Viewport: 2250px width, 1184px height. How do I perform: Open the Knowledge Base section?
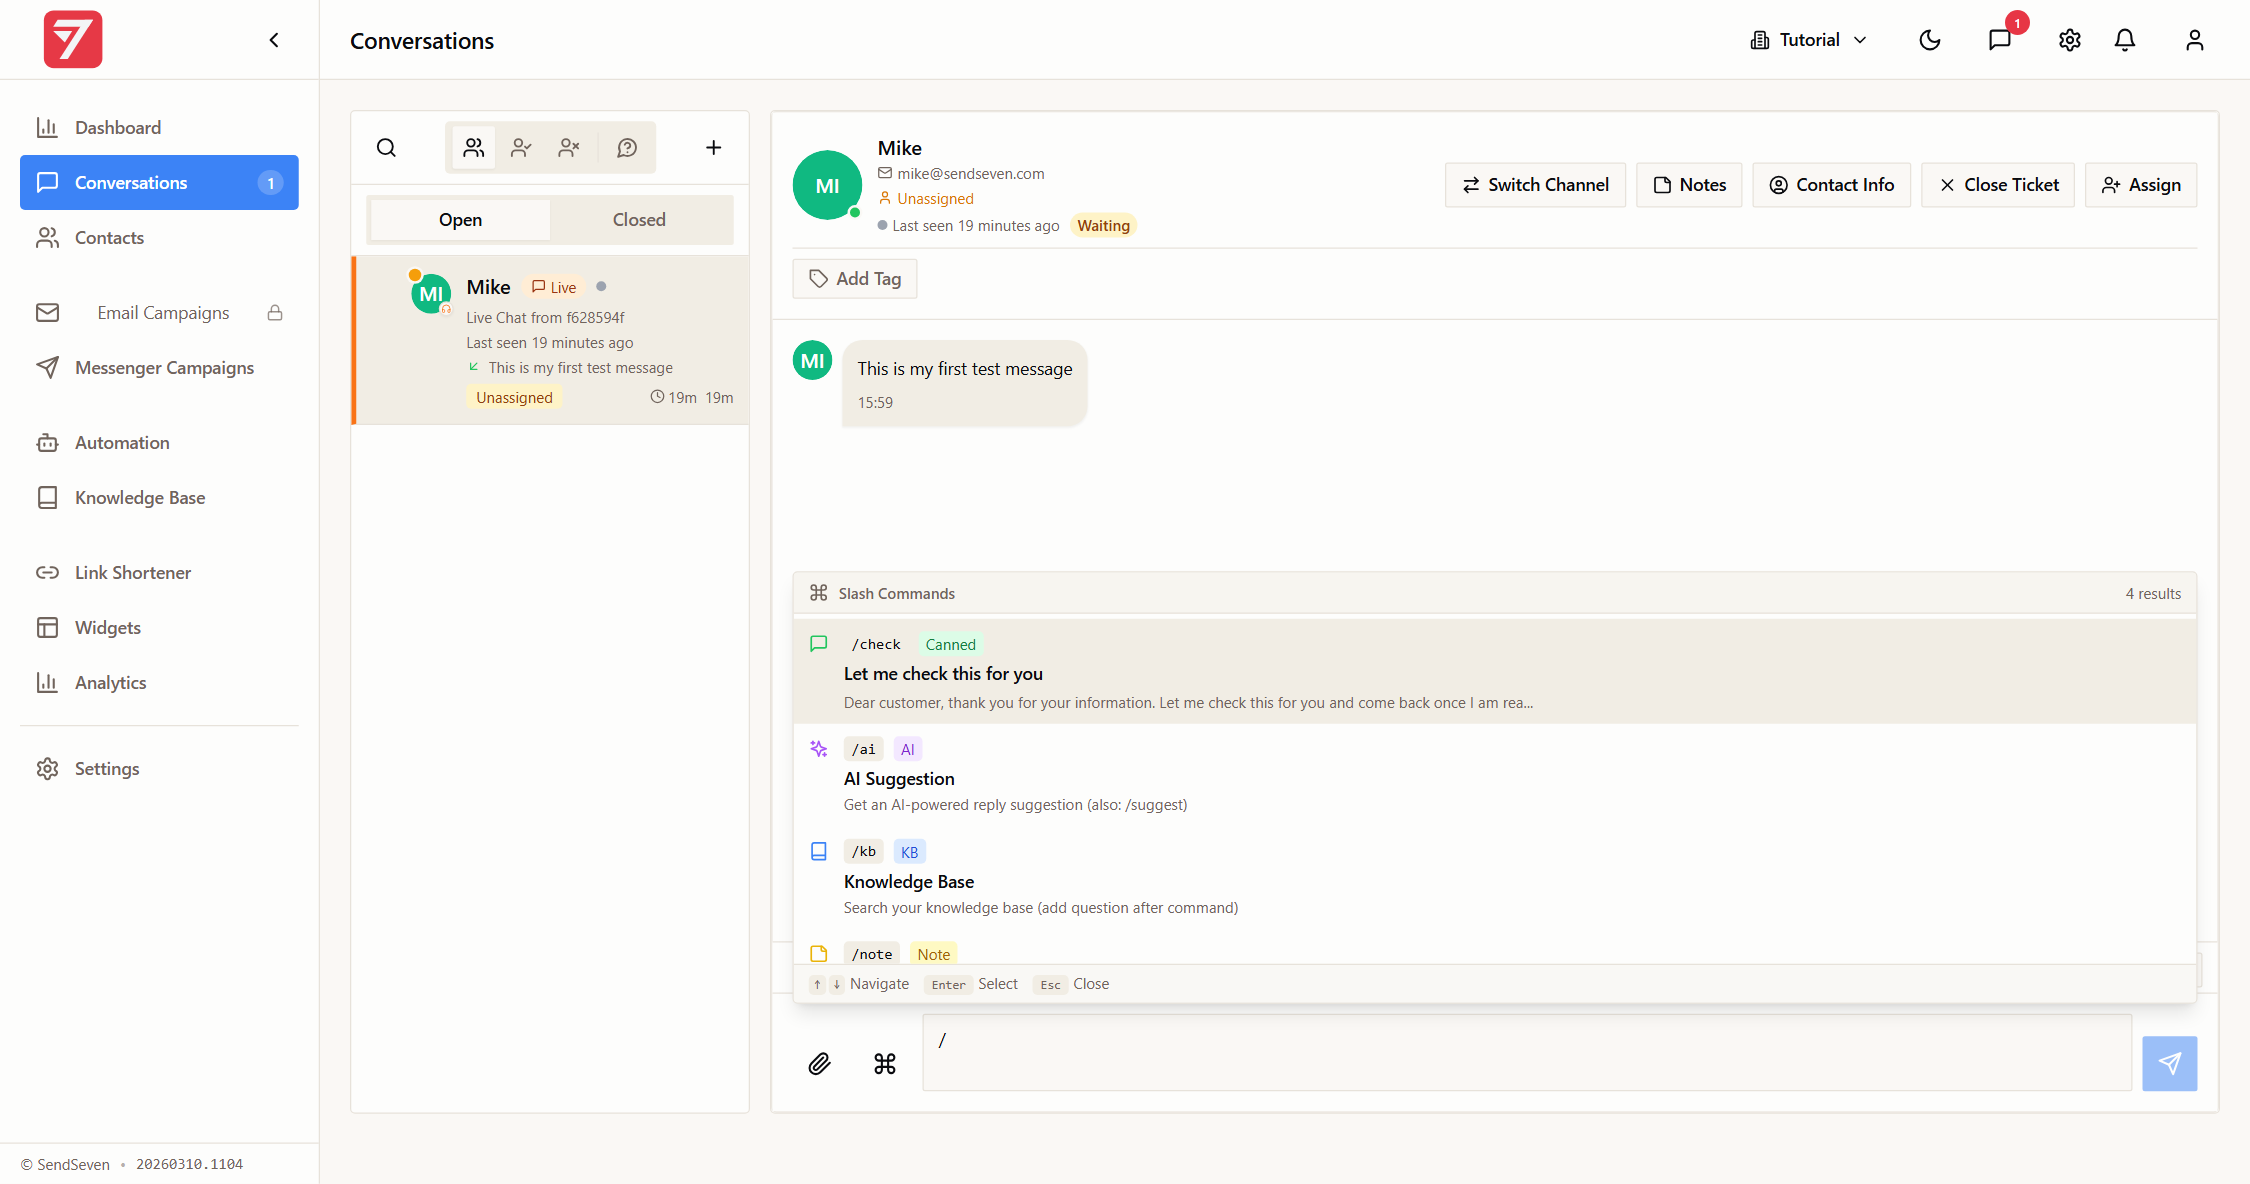(159, 498)
